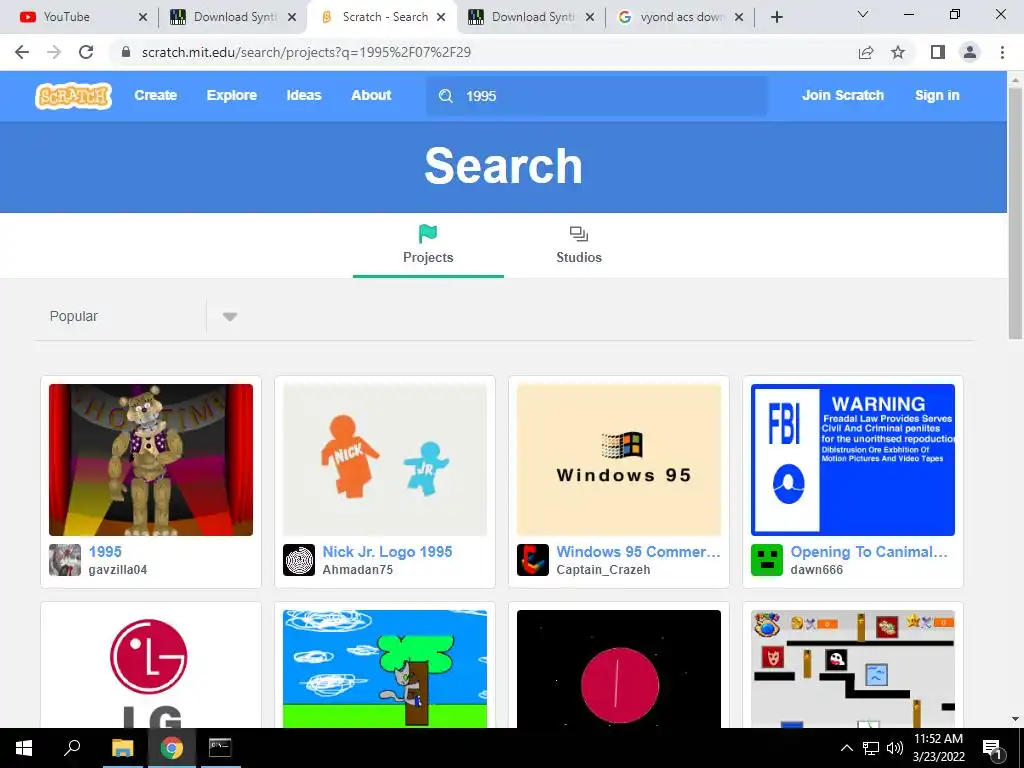Select the Projects tab
1024x768 pixels.
tap(428, 245)
